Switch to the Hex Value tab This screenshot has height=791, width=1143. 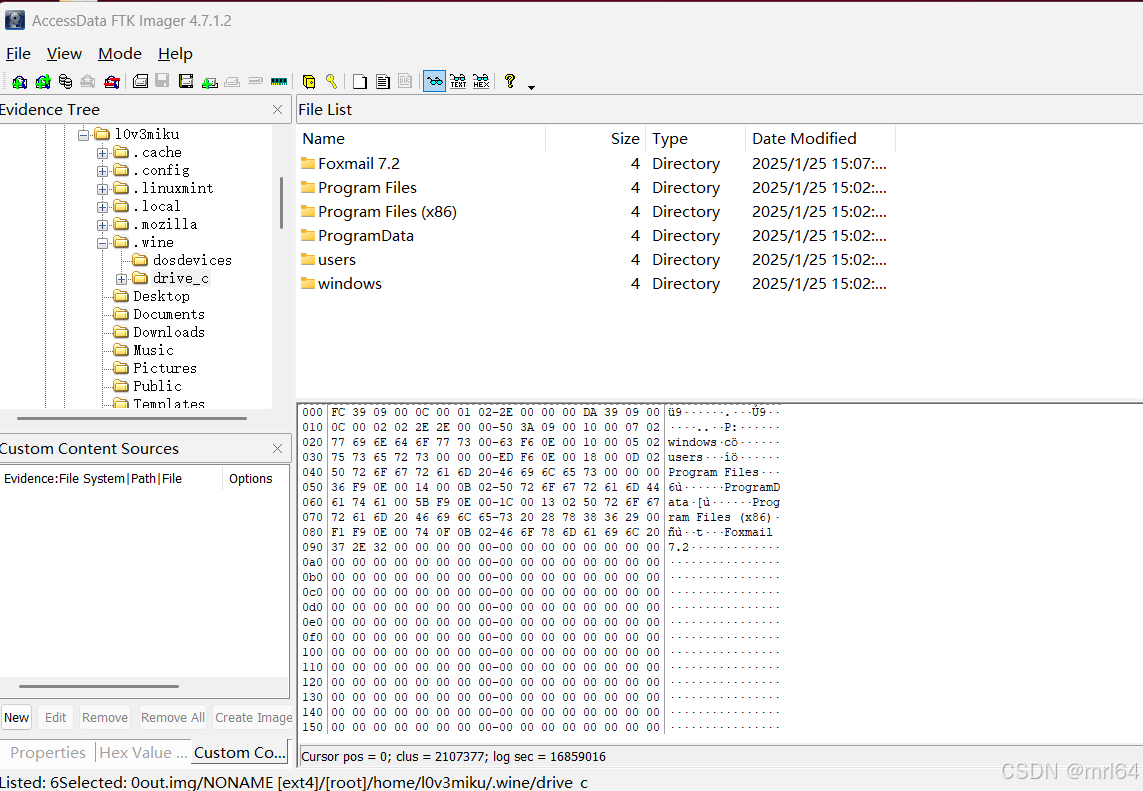coord(143,752)
